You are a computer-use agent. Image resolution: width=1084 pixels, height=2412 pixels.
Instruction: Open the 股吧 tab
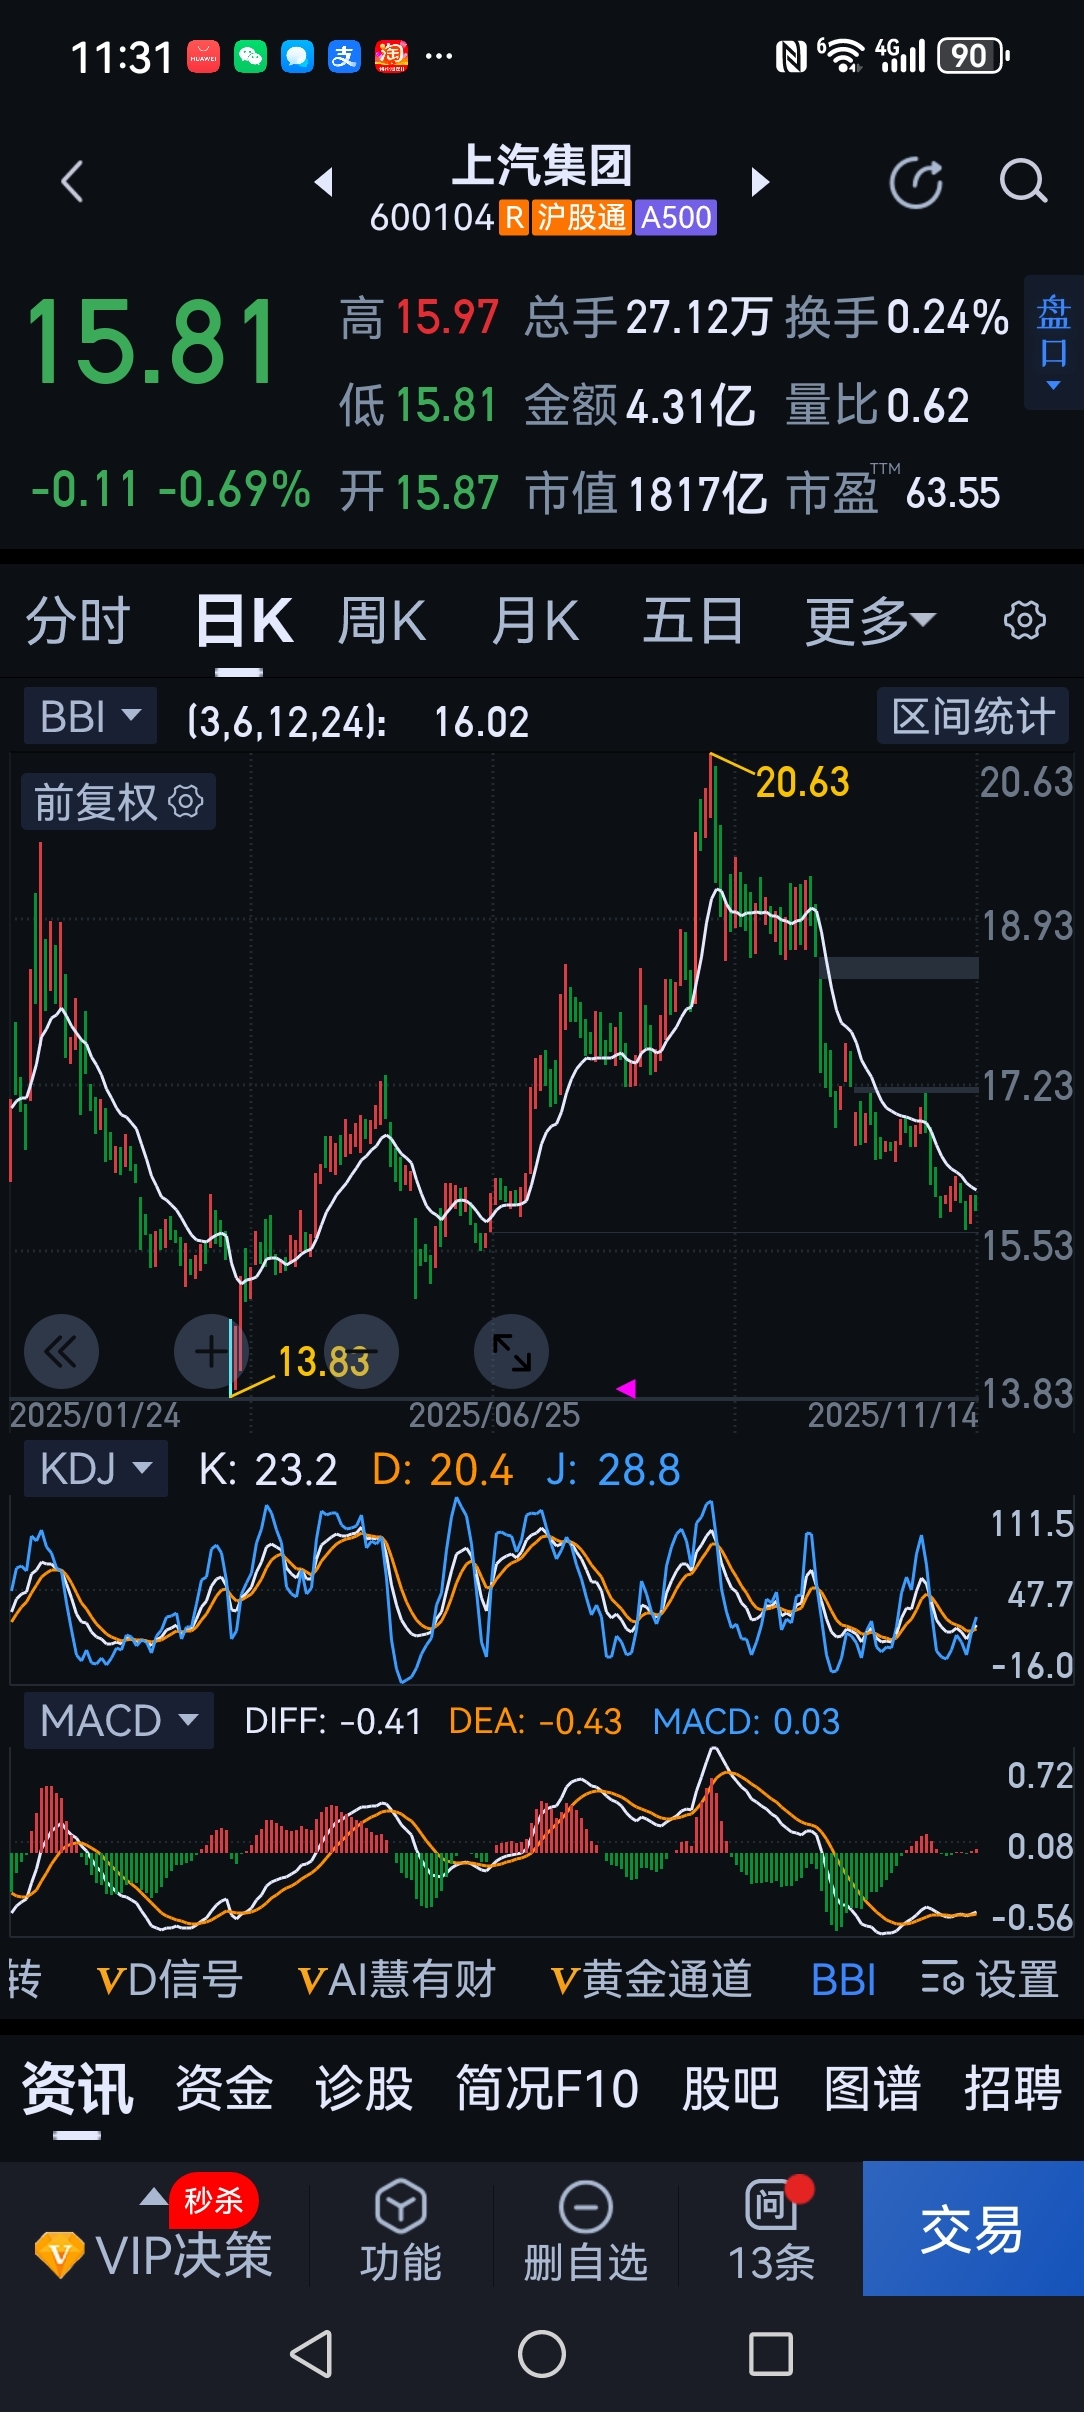pyautogui.click(x=730, y=2088)
